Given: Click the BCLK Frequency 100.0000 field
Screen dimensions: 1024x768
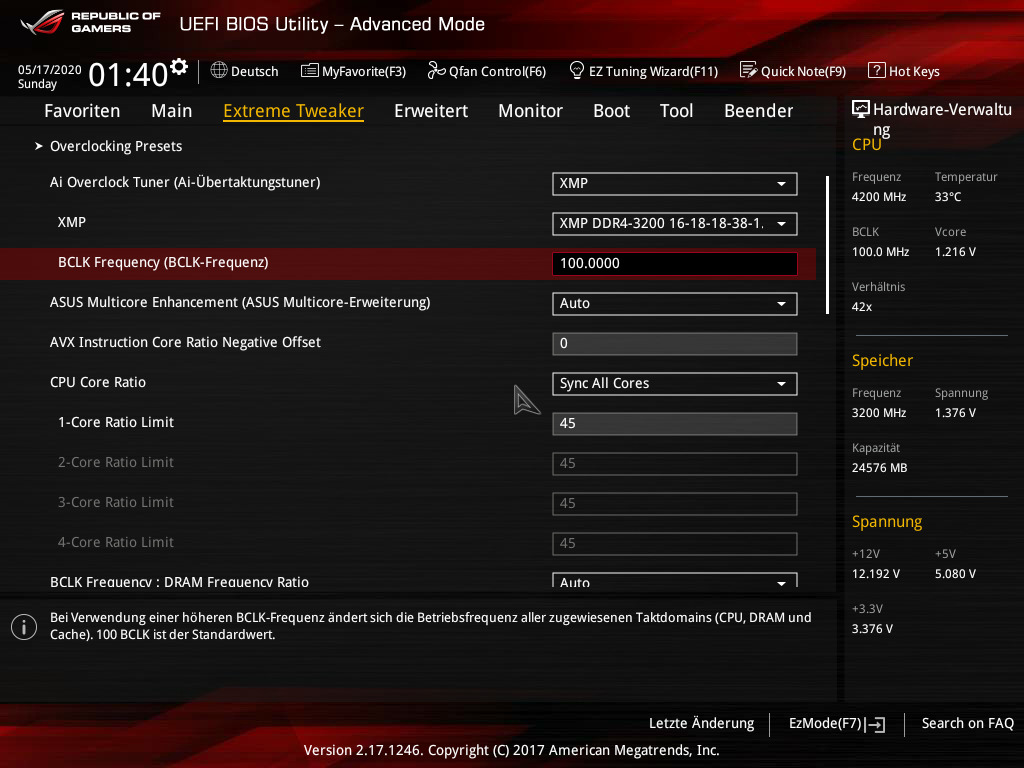Looking at the screenshot, I should [x=675, y=263].
